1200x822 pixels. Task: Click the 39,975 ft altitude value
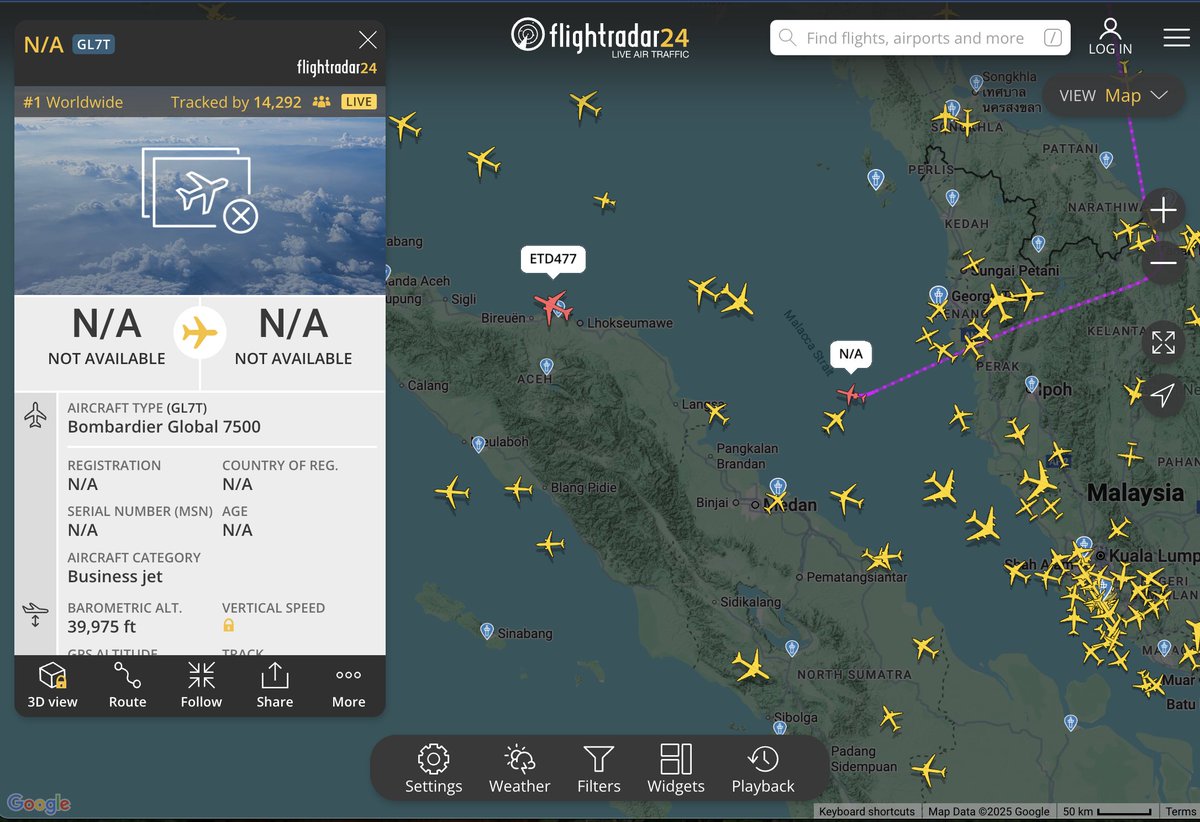point(102,627)
